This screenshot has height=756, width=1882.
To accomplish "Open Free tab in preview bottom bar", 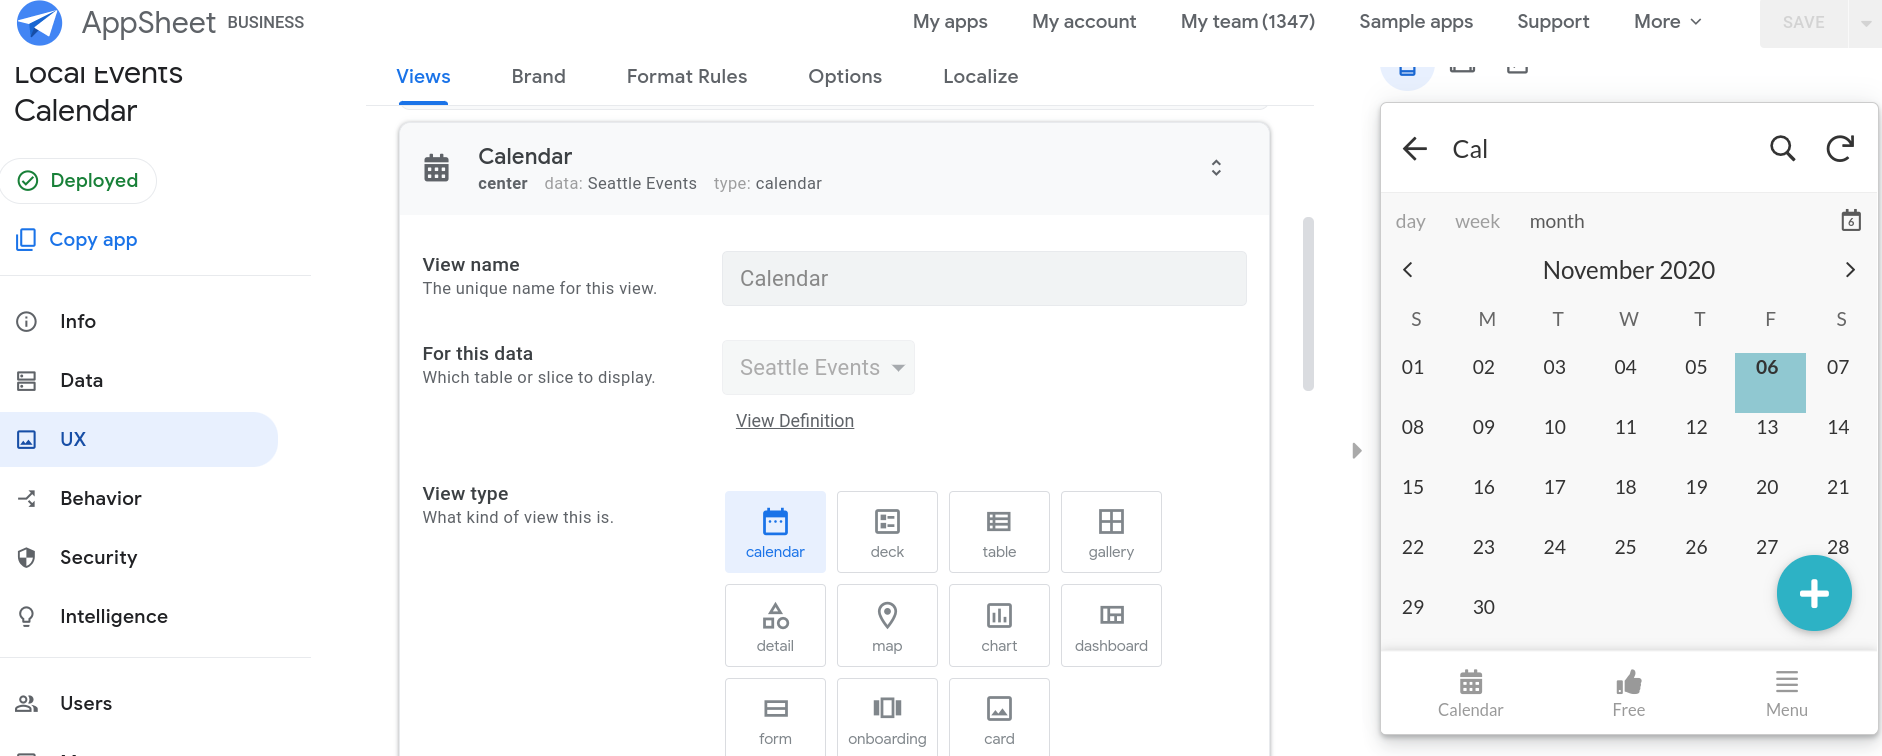I will tap(1628, 694).
